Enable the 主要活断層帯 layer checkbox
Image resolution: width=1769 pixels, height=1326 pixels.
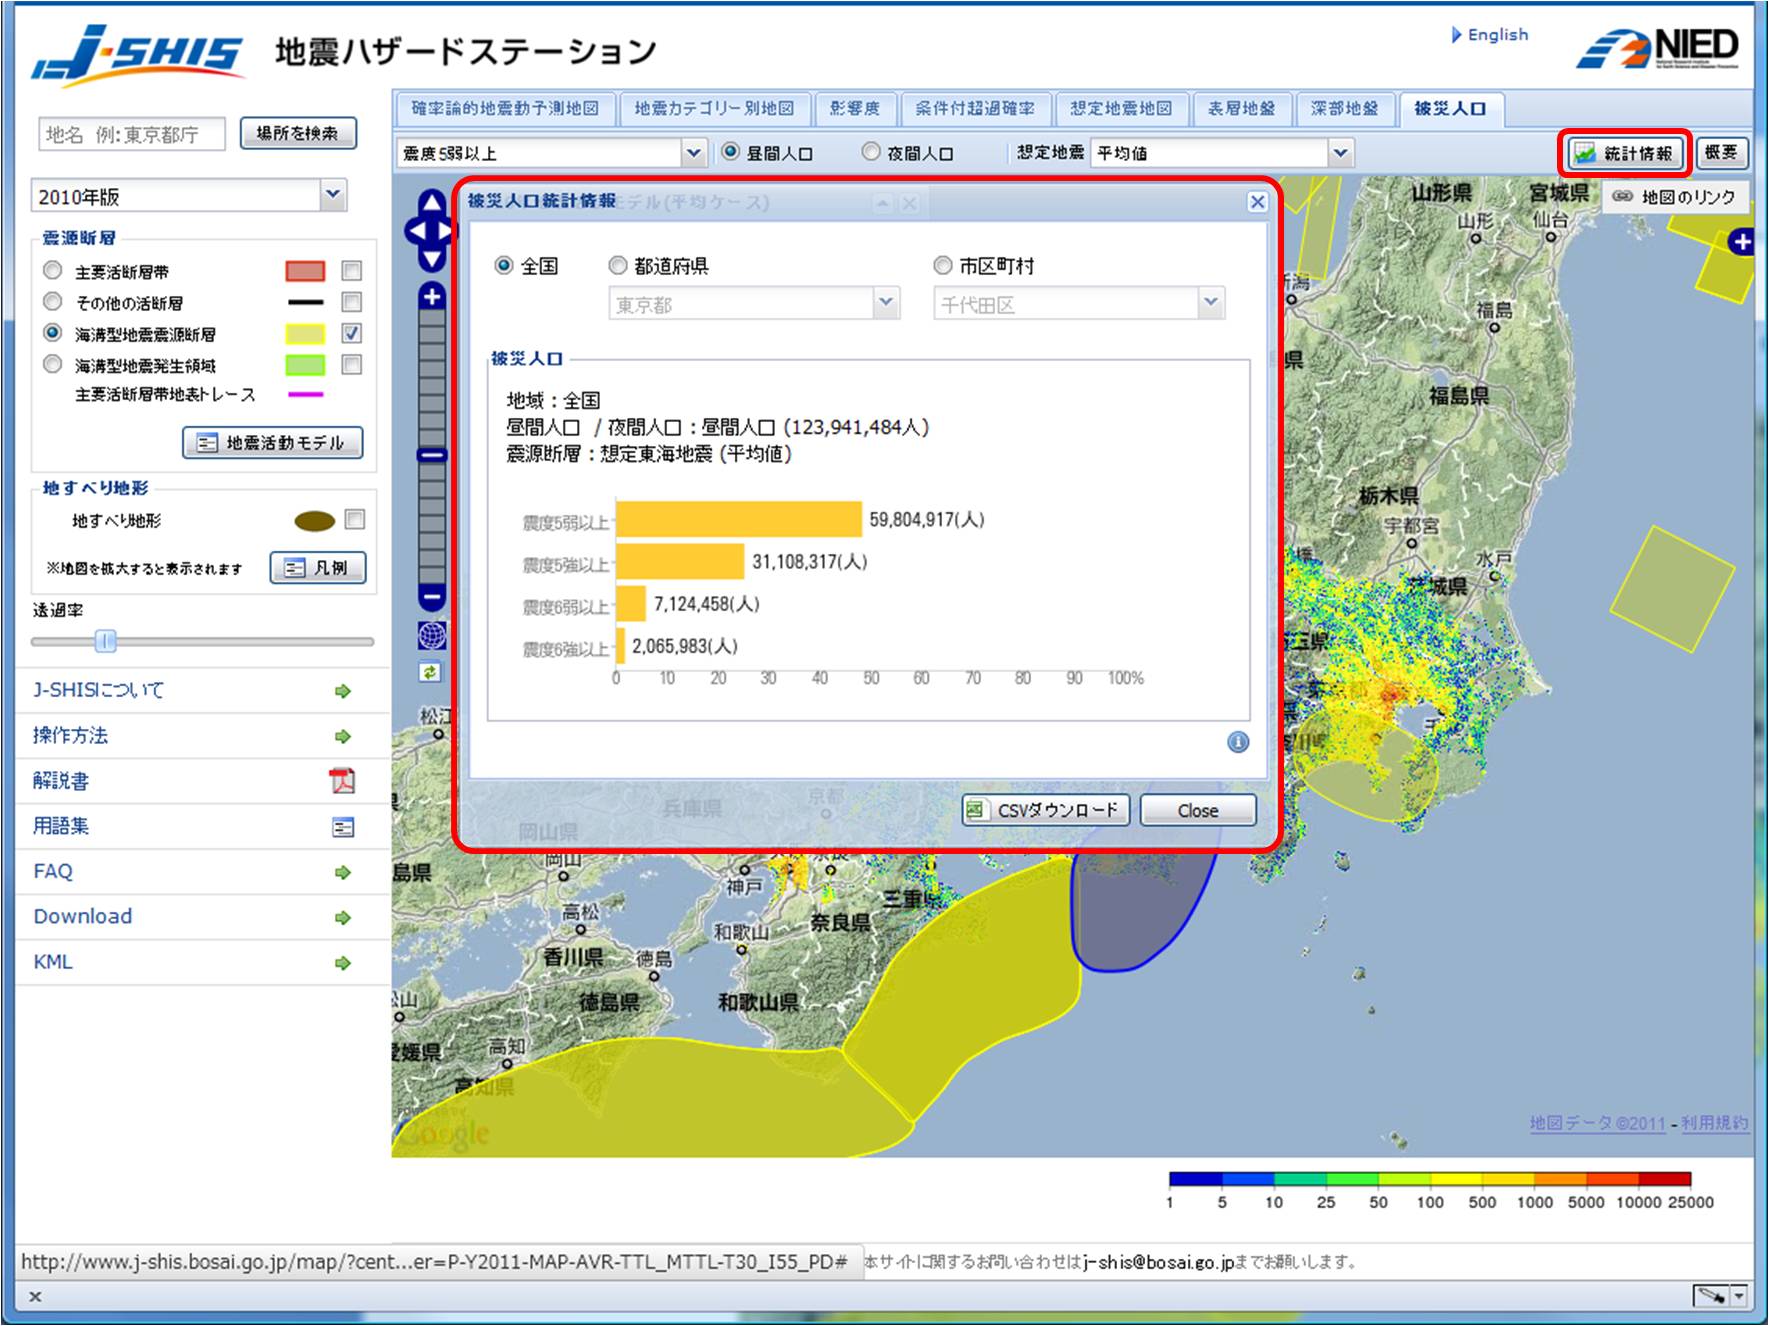pyautogui.click(x=351, y=270)
